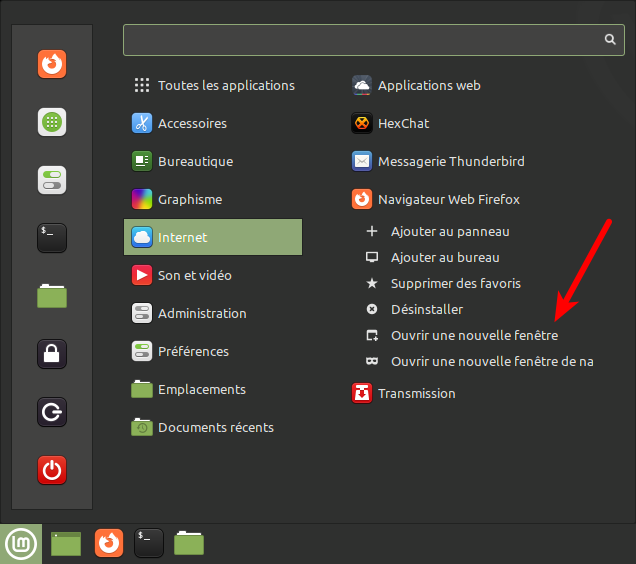The height and width of the screenshot is (564, 636).
Task: Click the Accessoires scissors icon
Action: (x=142, y=123)
